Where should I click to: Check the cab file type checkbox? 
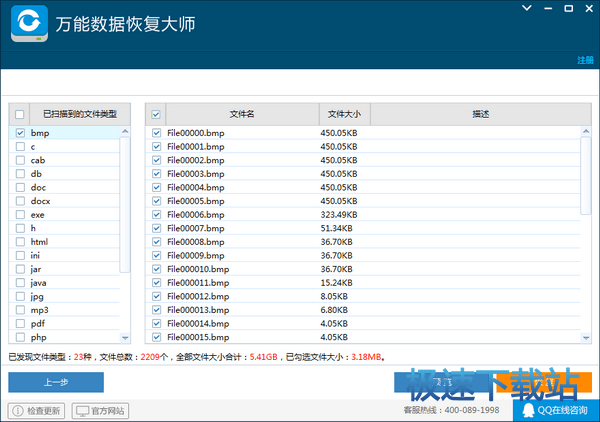pyautogui.click(x=20, y=160)
